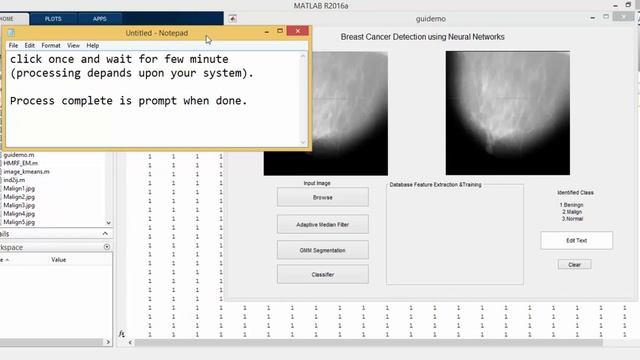Maximize the Notepad window
640x360 pixels.
point(280,31)
